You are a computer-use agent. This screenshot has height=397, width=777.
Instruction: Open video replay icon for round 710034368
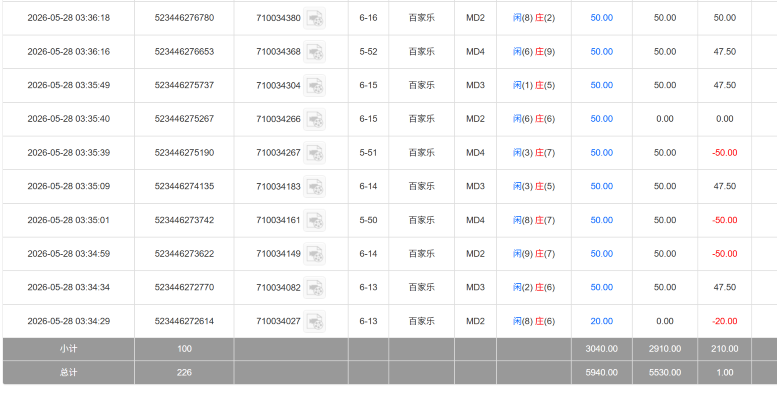[x=314, y=52]
